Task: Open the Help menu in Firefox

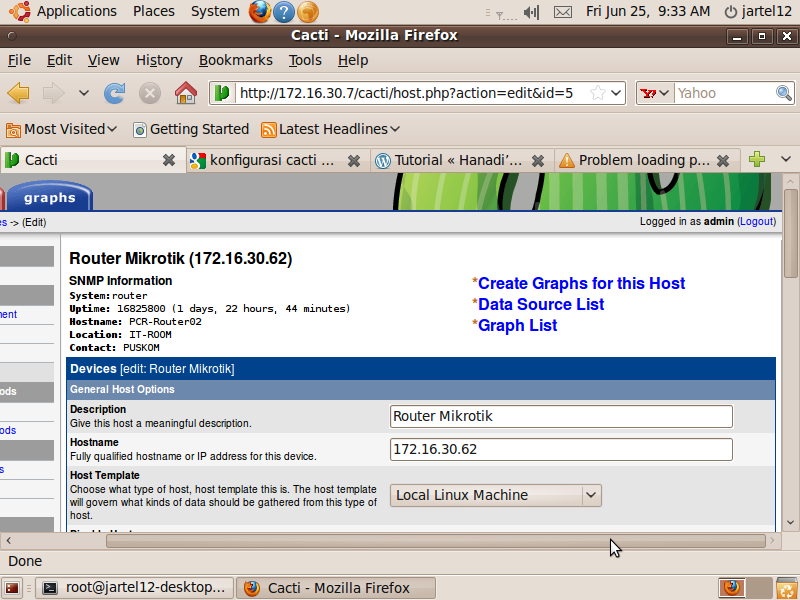Action: tap(353, 61)
